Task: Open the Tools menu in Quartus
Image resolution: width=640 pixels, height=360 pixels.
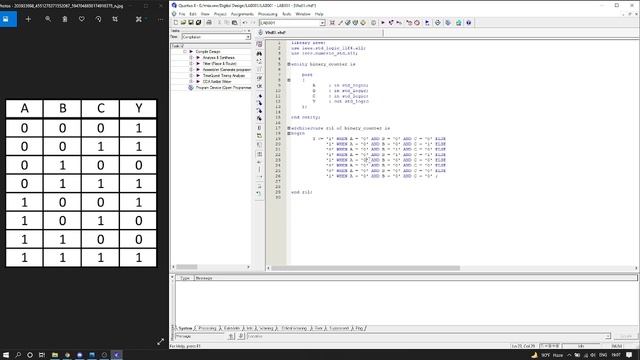Action: point(287,14)
